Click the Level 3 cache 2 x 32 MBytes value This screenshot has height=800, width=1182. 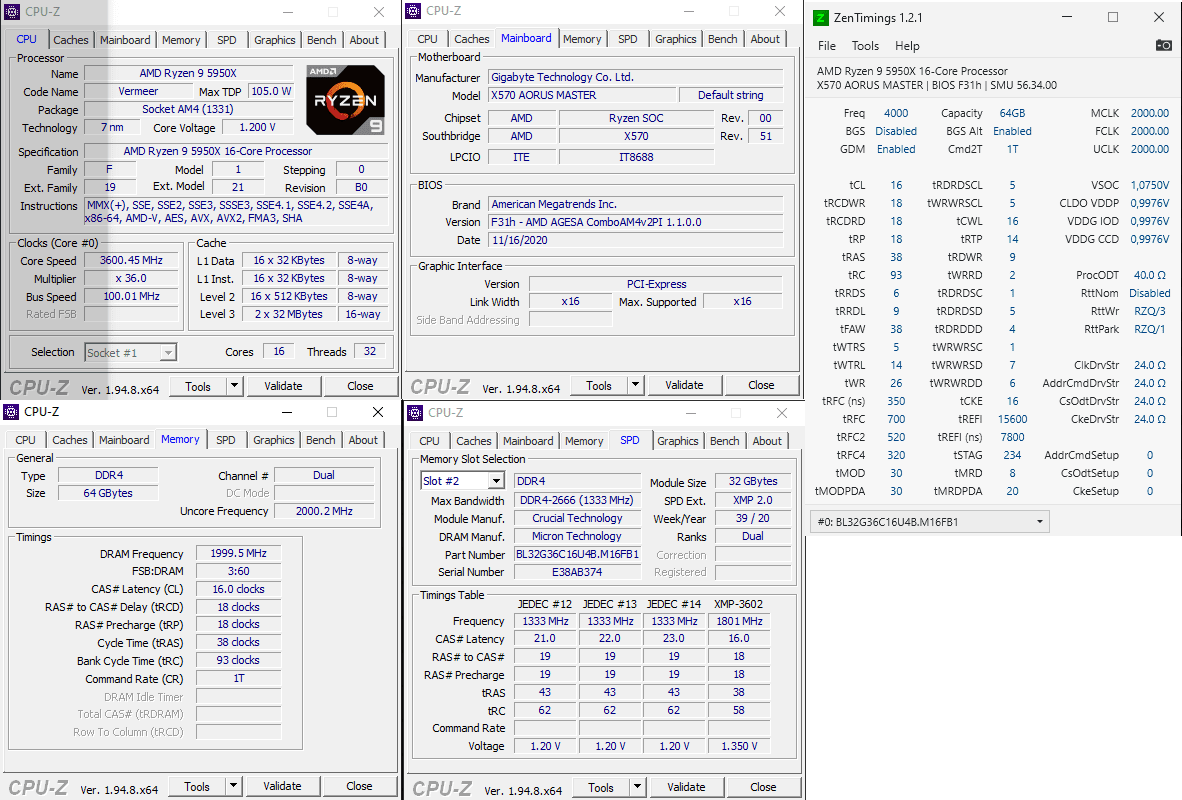point(289,314)
